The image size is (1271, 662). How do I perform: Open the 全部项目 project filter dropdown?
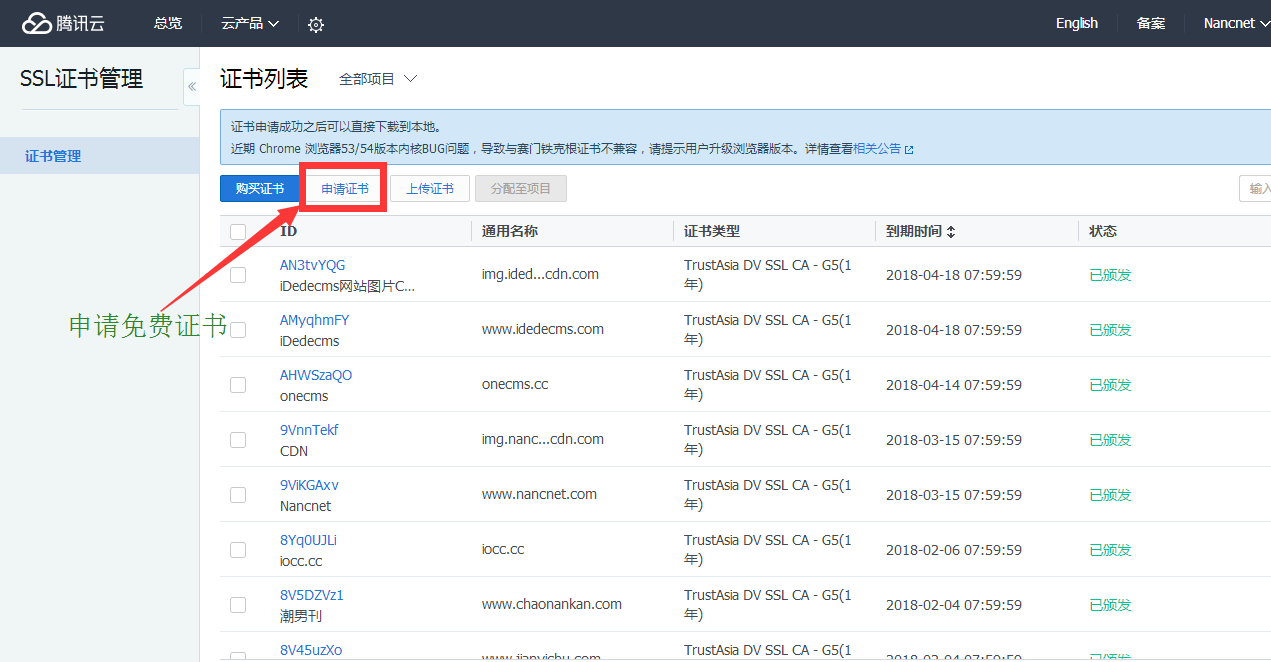click(377, 79)
